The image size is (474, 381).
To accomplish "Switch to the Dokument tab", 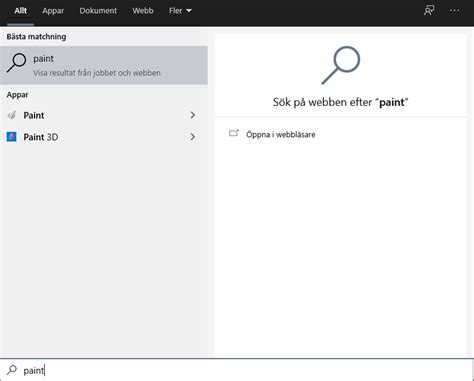I will pyautogui.click(x=98, y=11).
